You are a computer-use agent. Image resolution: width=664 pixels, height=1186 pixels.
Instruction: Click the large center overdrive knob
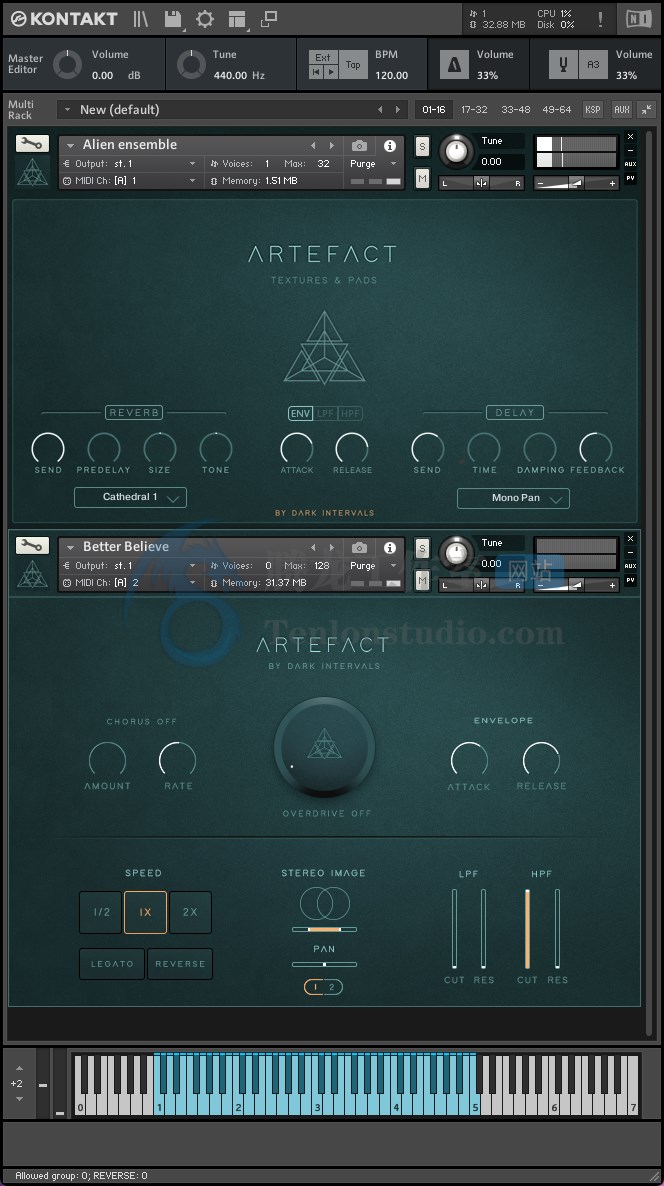pyautogui.click(x=324, y=747)
